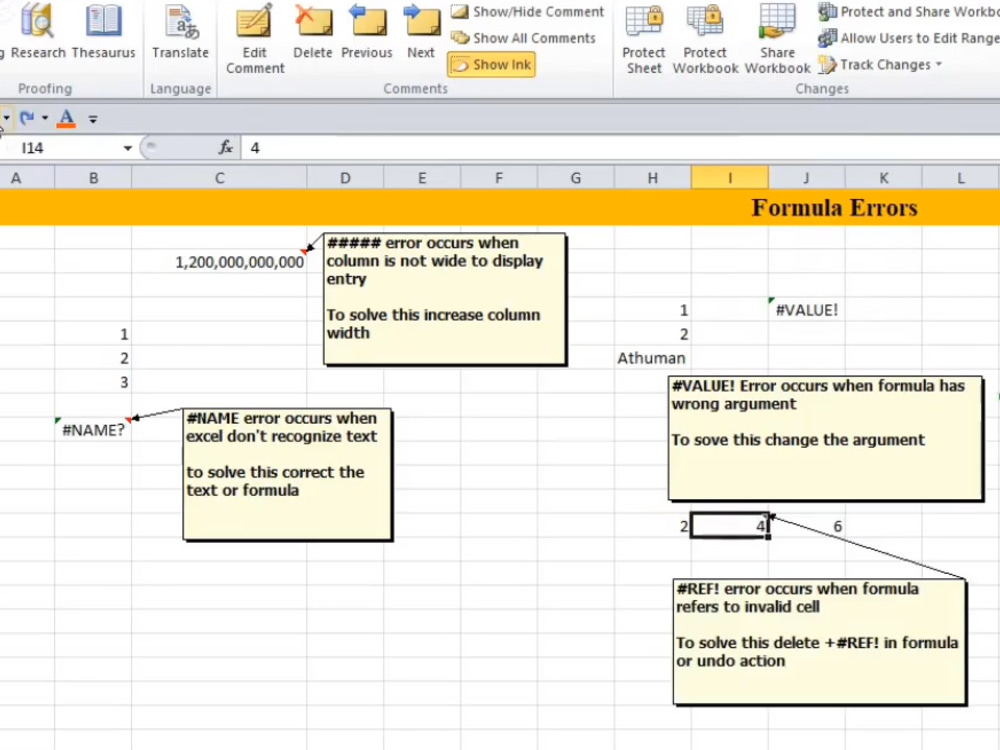Click the #VALUE! error comment box
The height and width of the screenshot is (750, 1000).
click(825, 438)
